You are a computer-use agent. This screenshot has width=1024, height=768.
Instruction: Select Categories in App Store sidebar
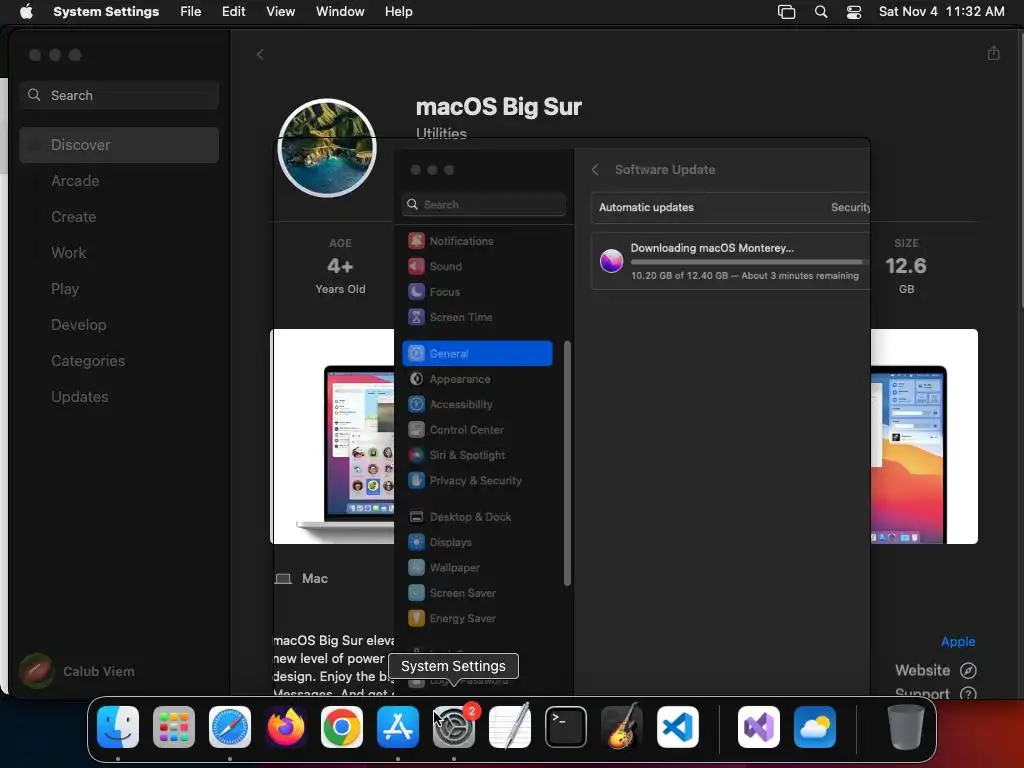point(119,360)
